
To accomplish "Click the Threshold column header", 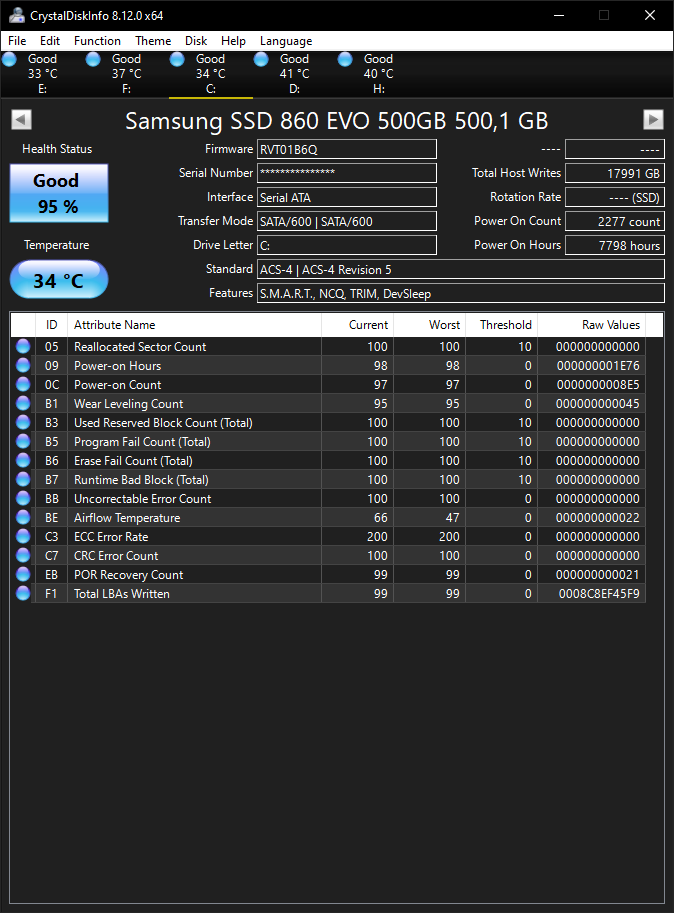I will coord(502,325).
